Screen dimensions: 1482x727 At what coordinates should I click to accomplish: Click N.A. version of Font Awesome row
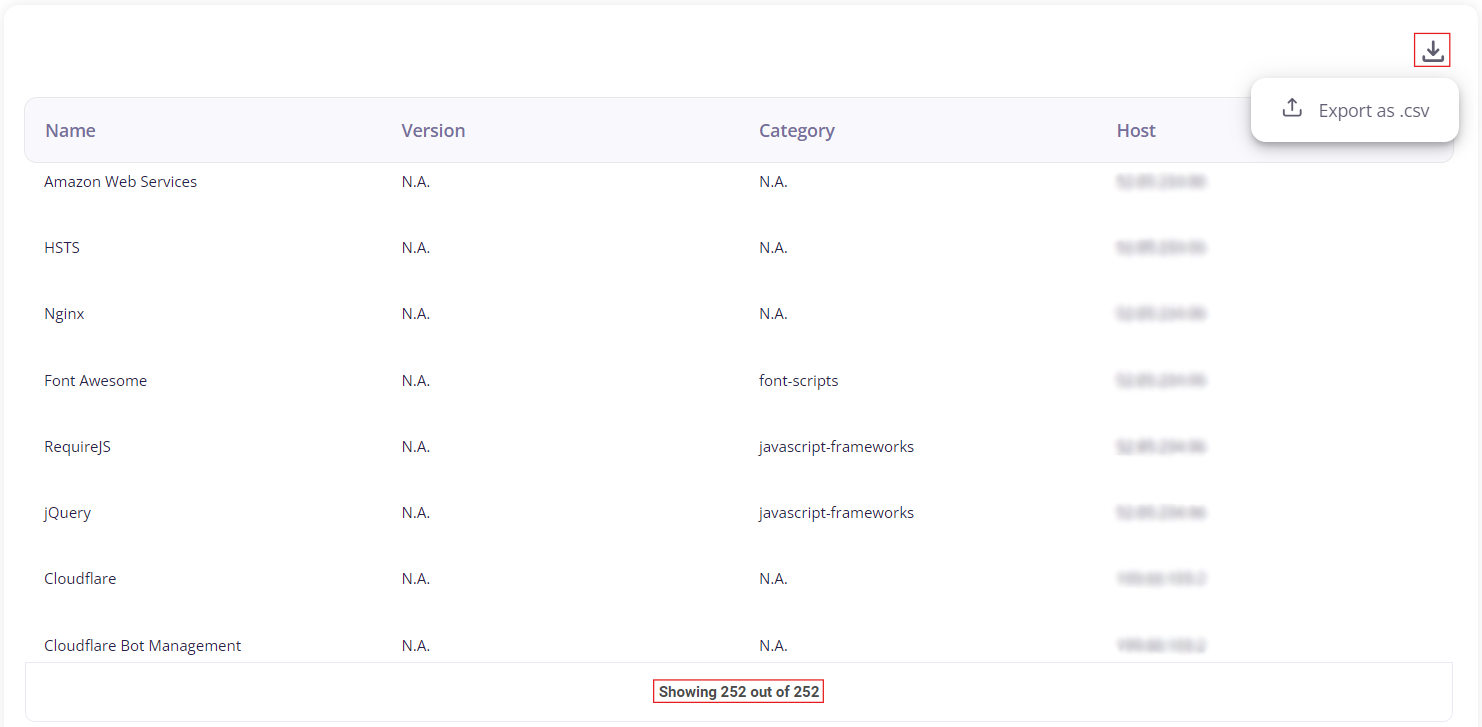[x=416, y=381]
